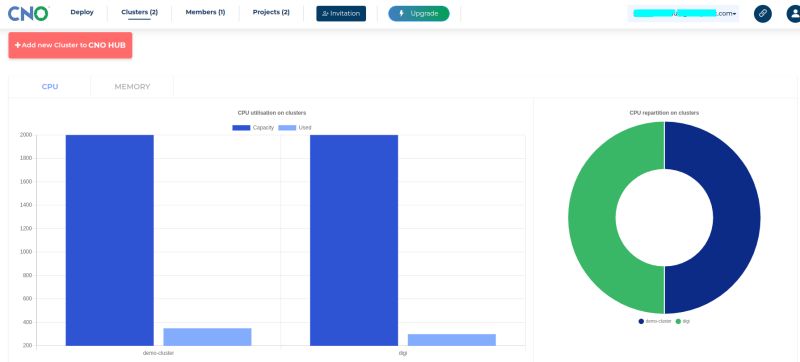Click the Invitation button

(341, 14)
